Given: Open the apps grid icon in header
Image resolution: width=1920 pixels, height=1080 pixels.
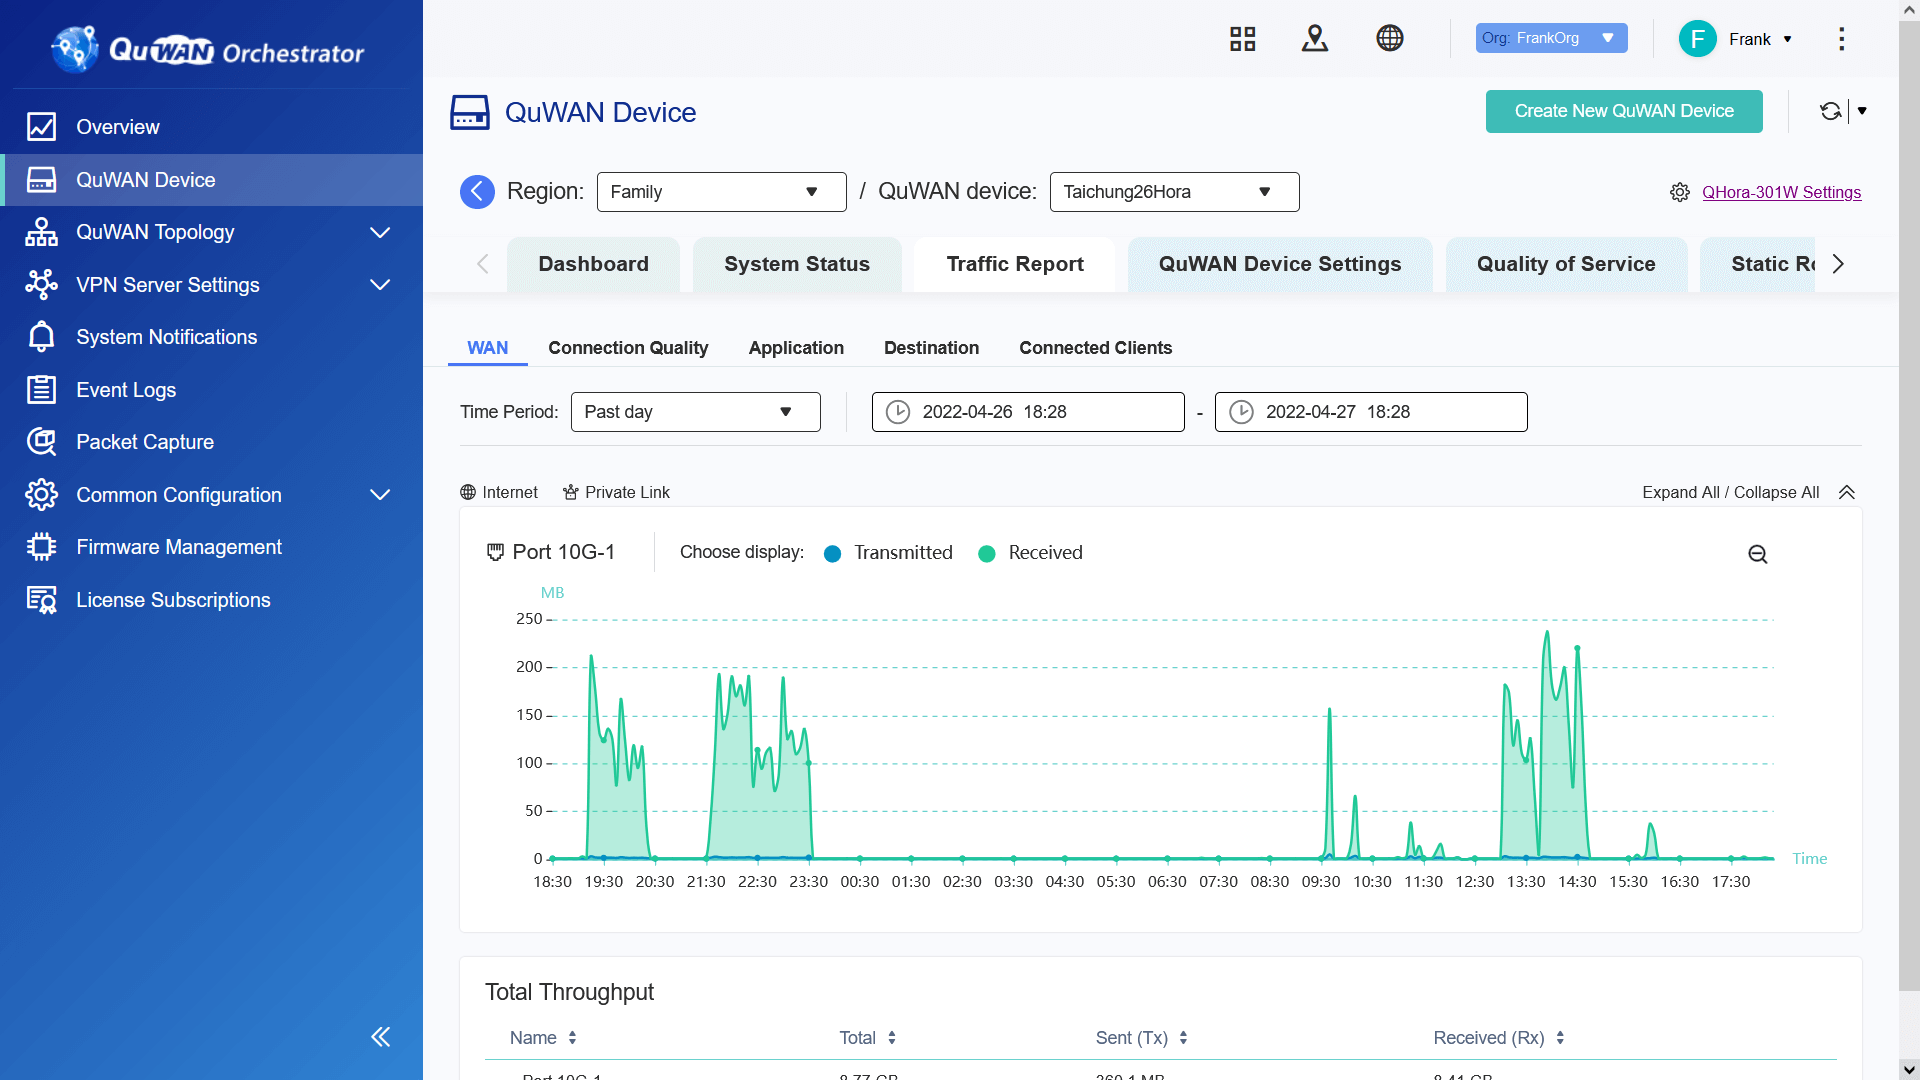Looking at the screenshot, I should coord(1242,39).
